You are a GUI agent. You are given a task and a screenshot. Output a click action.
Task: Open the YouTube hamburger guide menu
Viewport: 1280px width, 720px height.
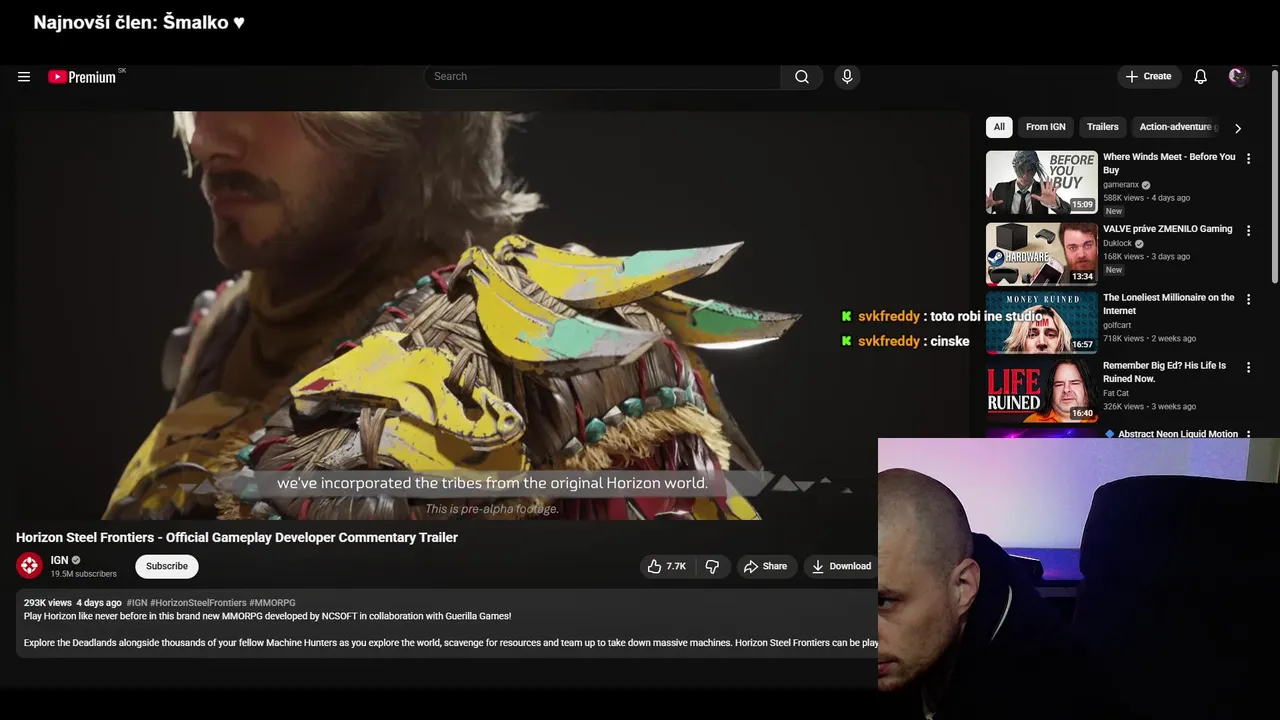point(24,77)
